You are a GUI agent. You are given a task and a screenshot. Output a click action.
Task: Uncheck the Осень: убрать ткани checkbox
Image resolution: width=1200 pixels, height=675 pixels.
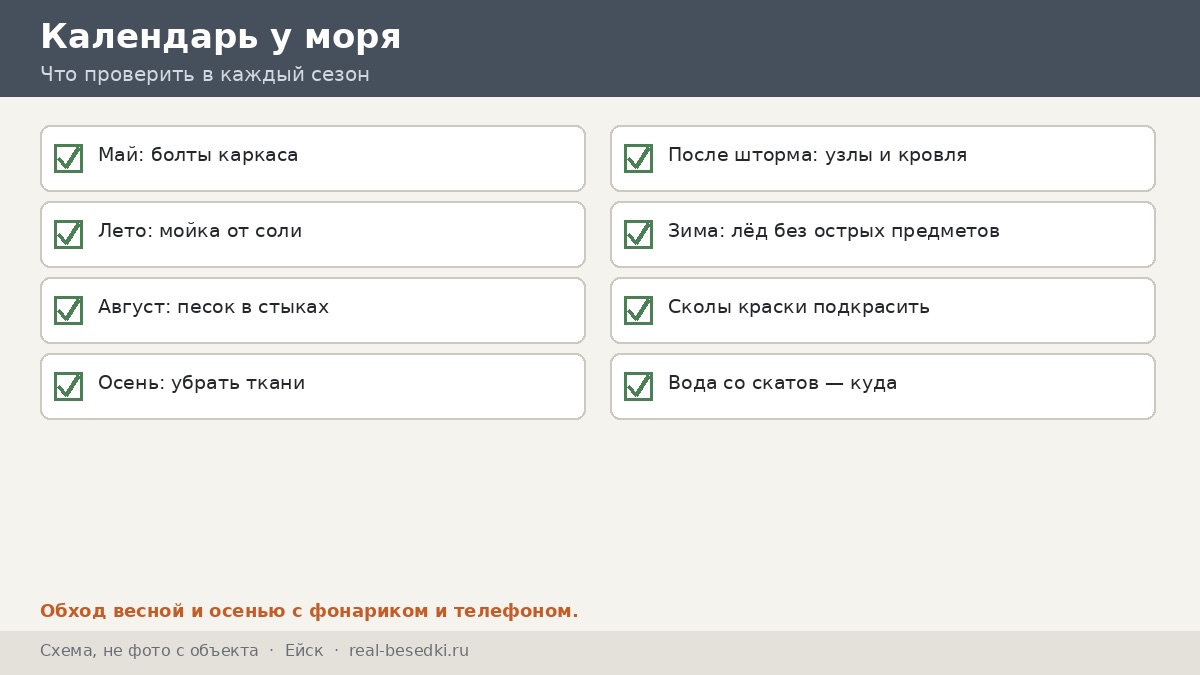[68, 386]
